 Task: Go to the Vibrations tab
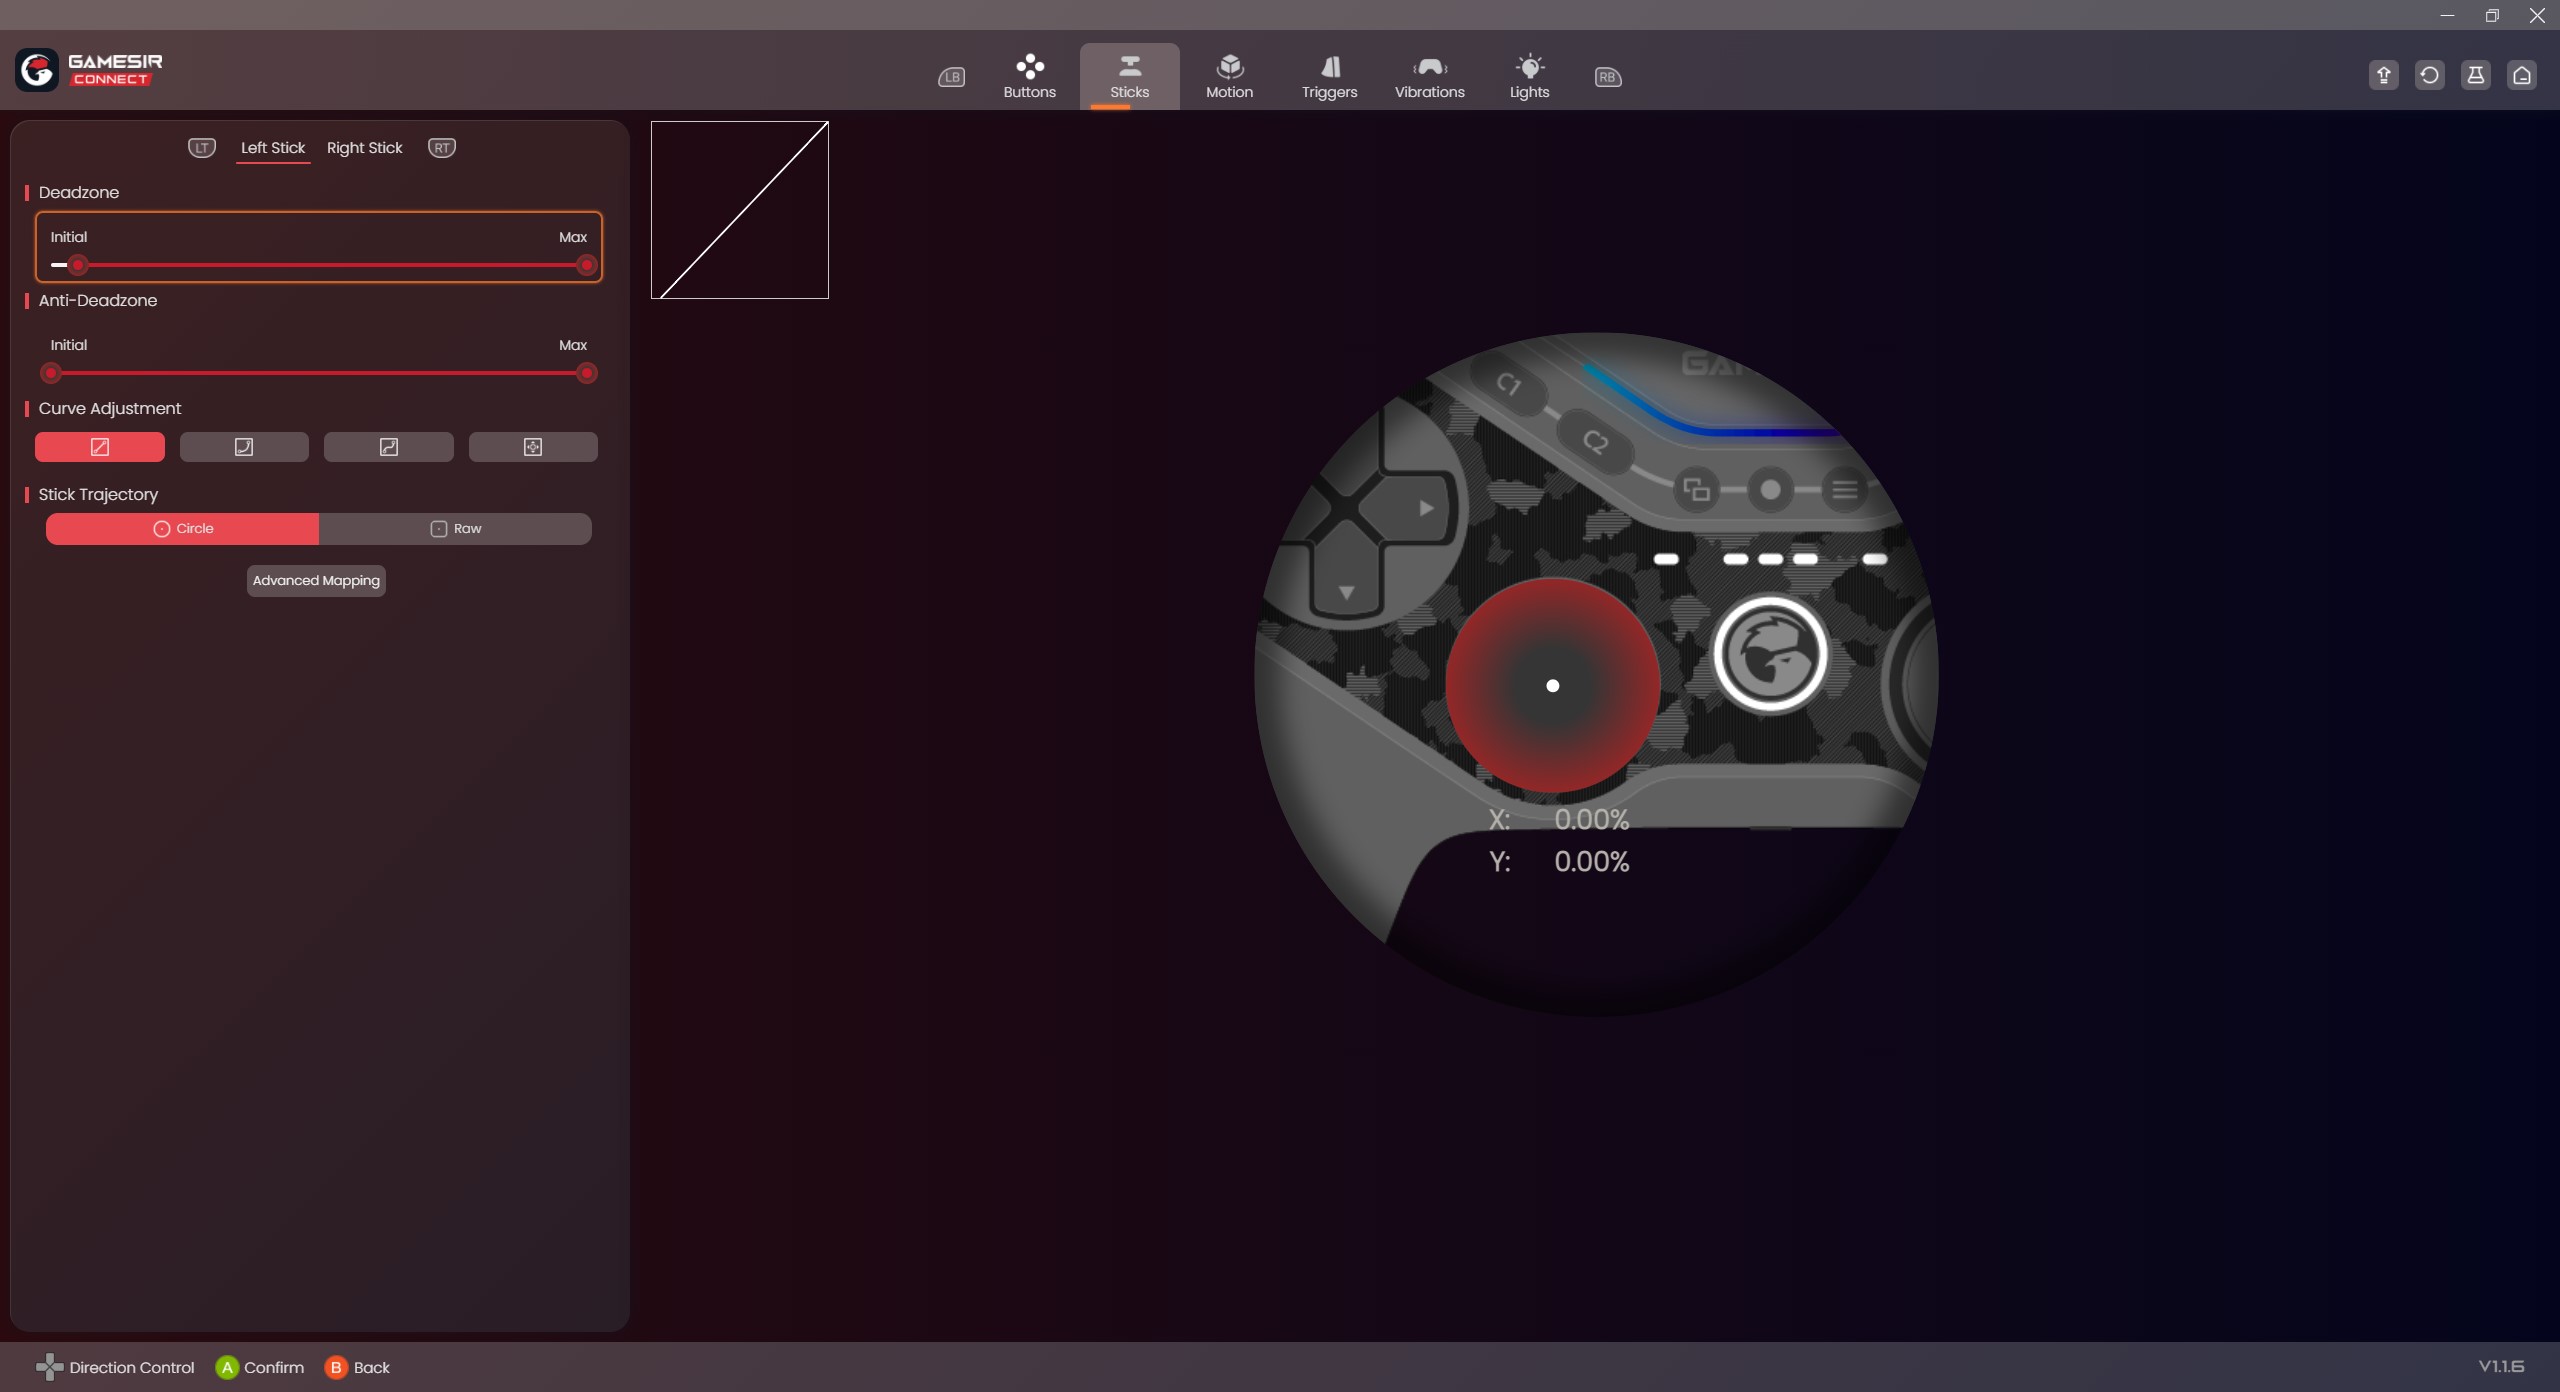(1429, 77)
